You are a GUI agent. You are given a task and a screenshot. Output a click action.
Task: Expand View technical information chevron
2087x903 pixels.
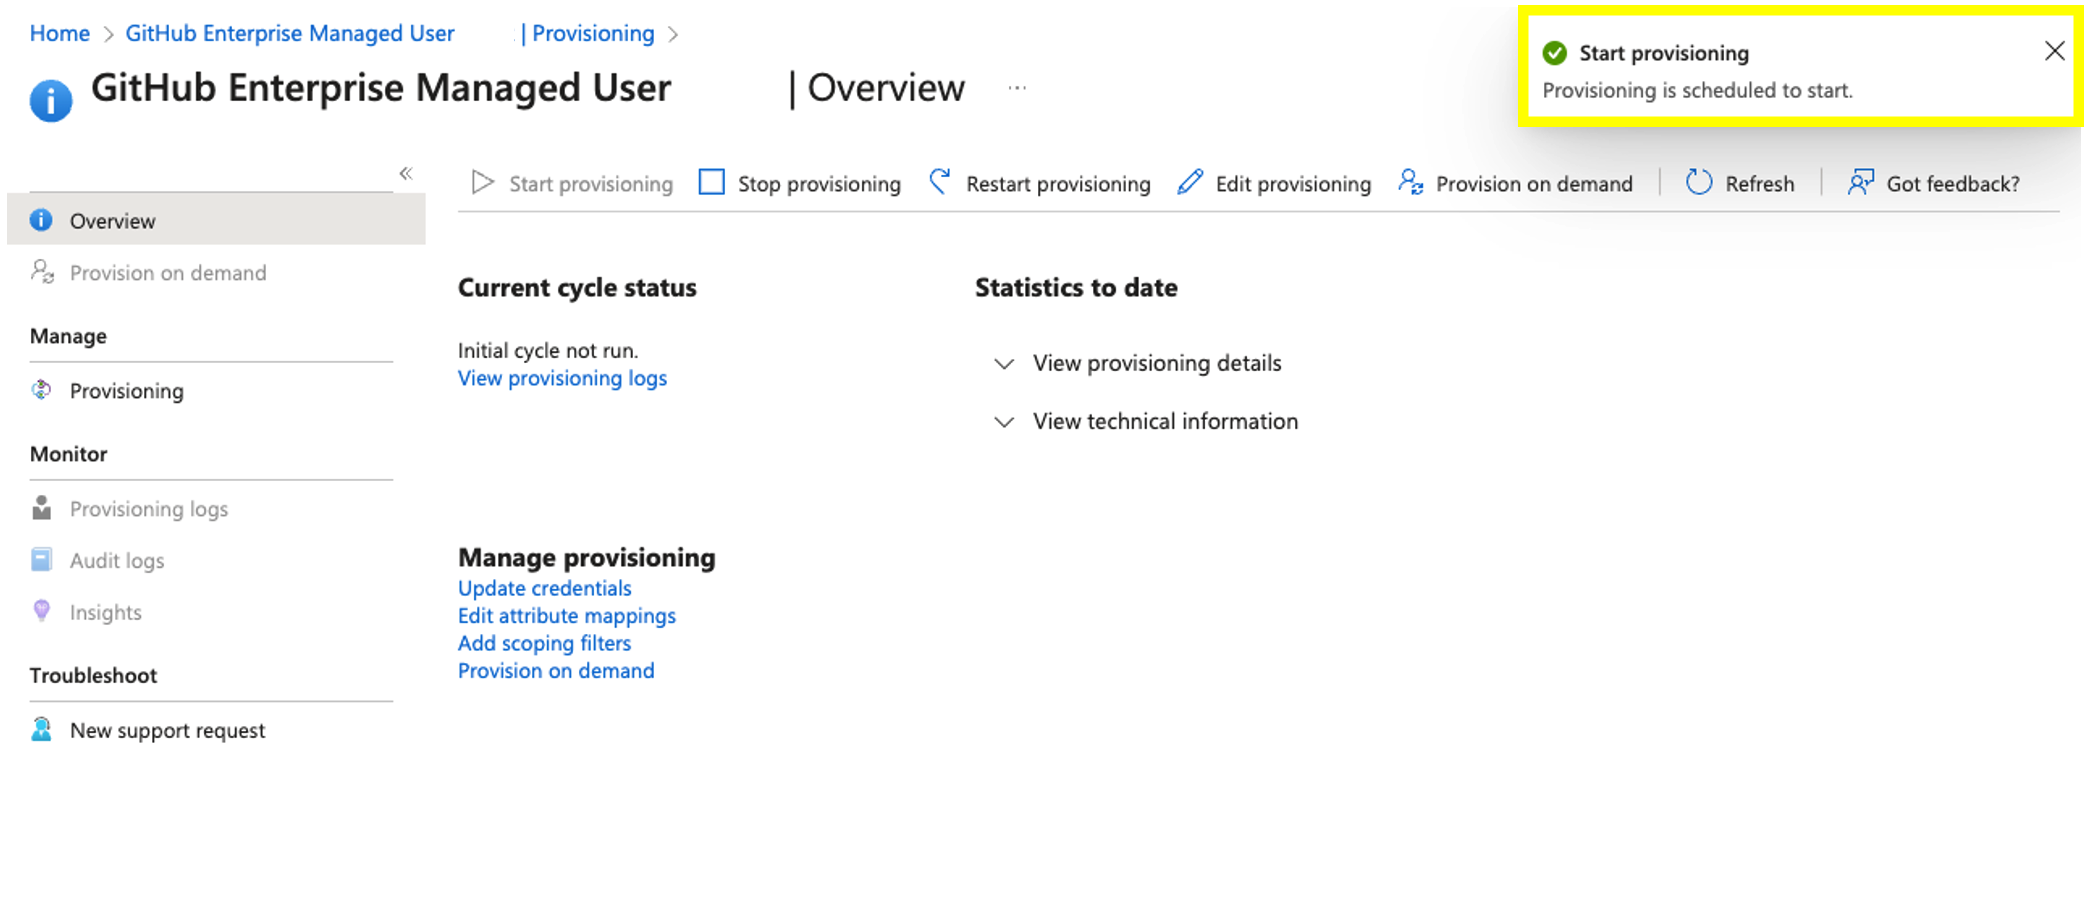(1004, 422)
